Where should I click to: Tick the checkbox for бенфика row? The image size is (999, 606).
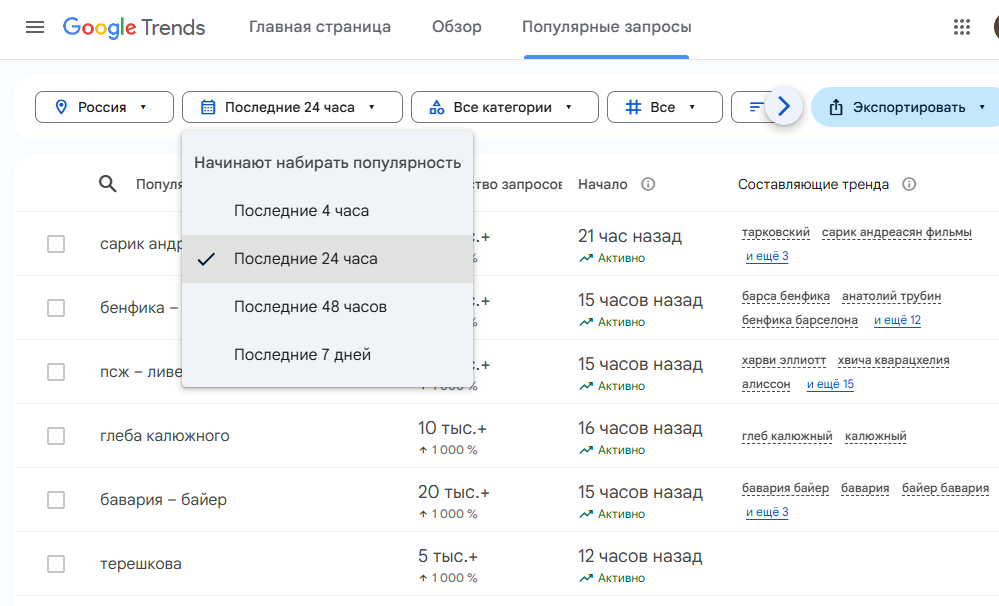click(56, 308)
